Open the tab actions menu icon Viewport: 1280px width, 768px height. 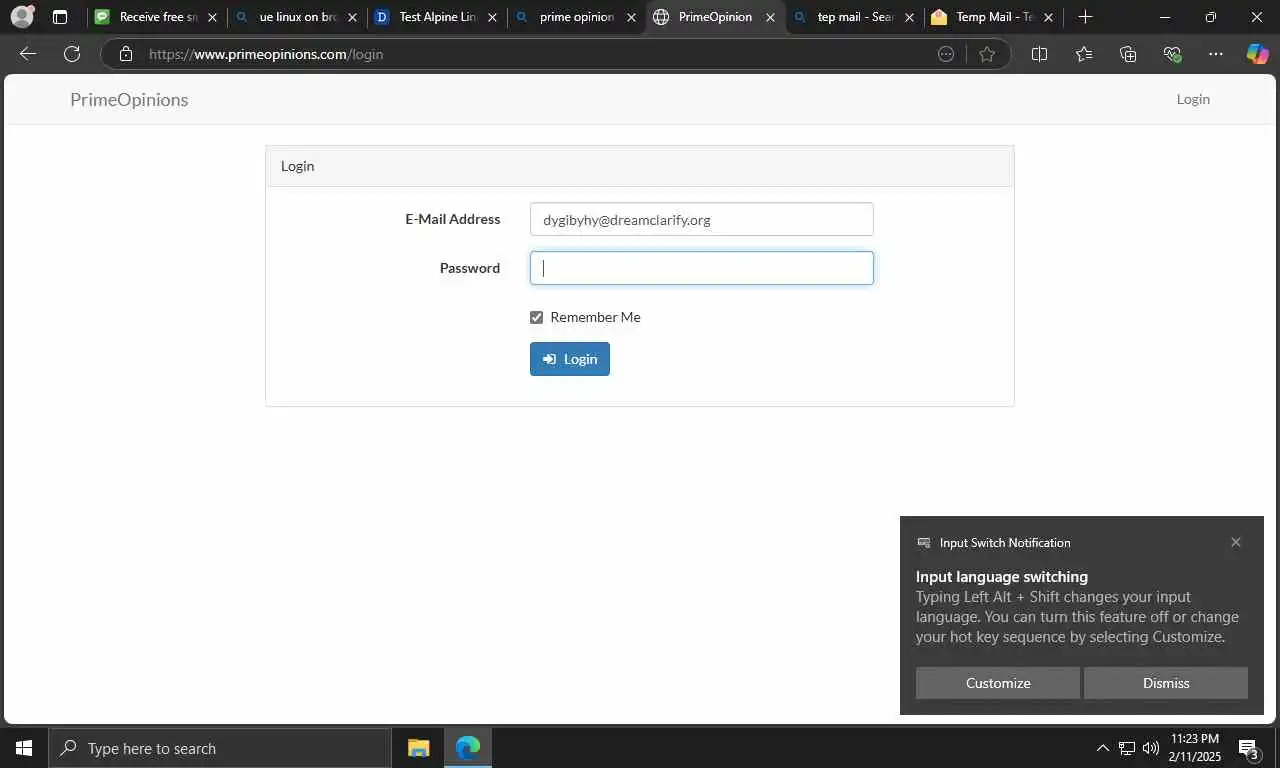point(60,17)
